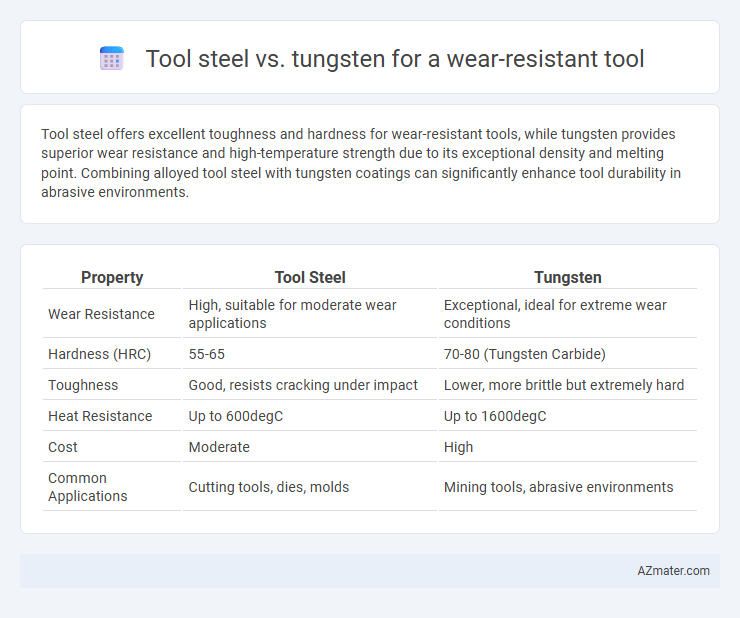740x618 pixels.
Task: Open the AZmater.com footer link
Action: [673, 571]
